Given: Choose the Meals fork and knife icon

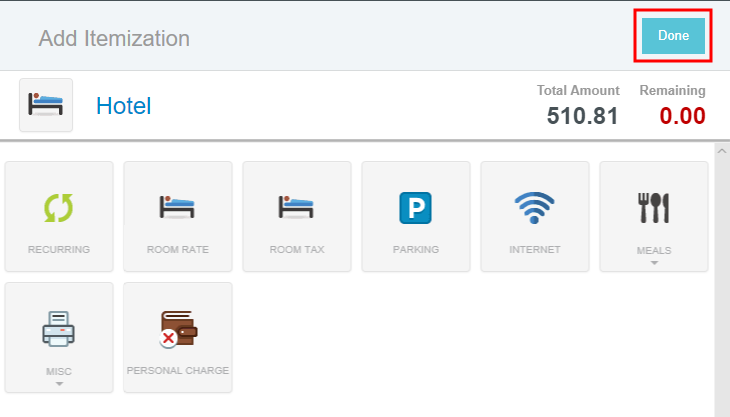Looking at the screenshot, I should 653,208.
